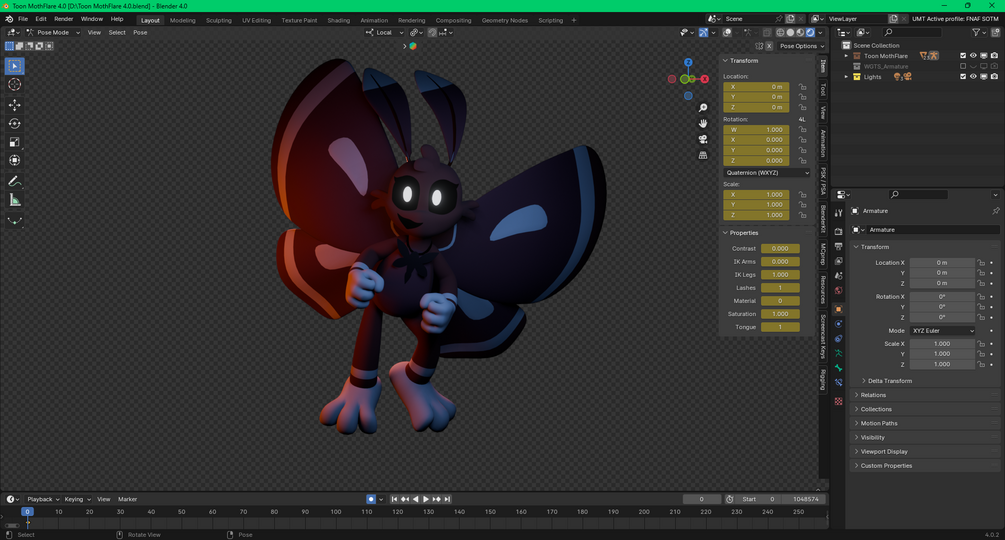Click the current frame number field
The image size is (1005, 540).
[701, 499]
